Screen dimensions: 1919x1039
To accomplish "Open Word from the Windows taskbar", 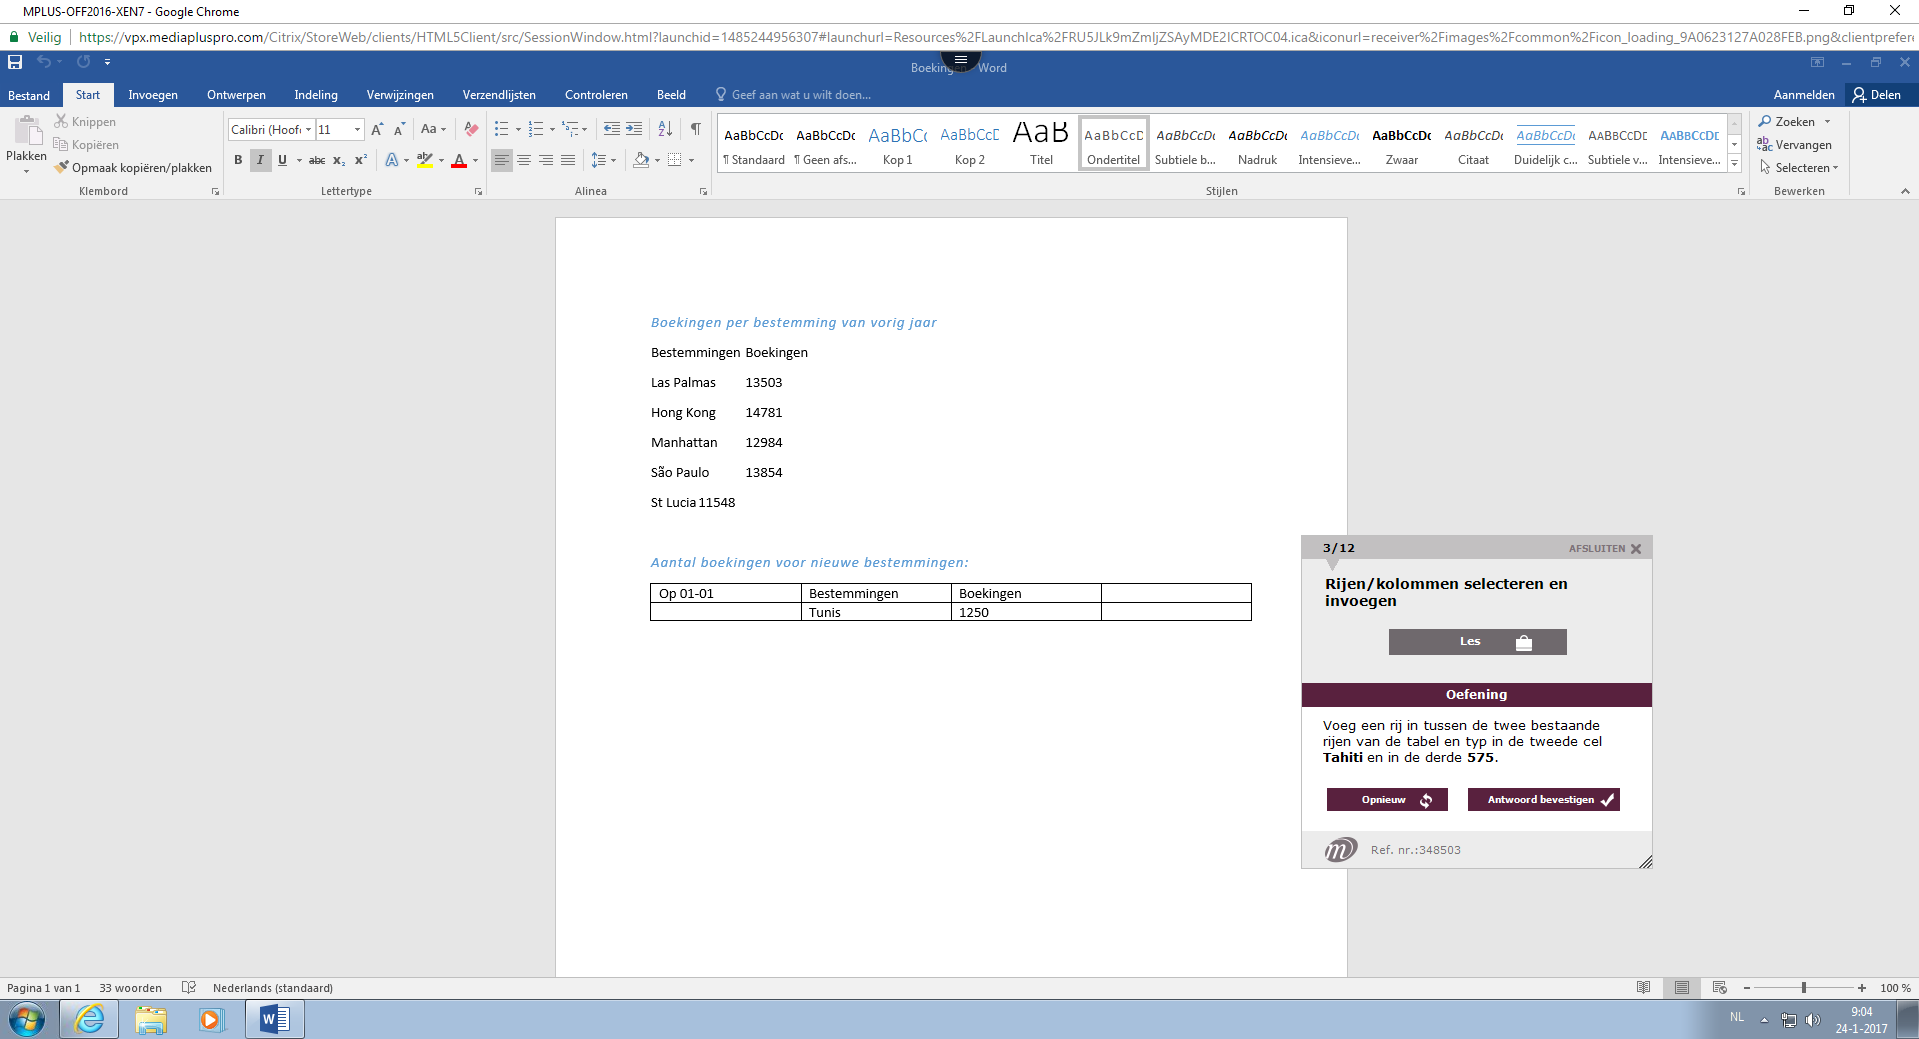I will point(273,1019).
